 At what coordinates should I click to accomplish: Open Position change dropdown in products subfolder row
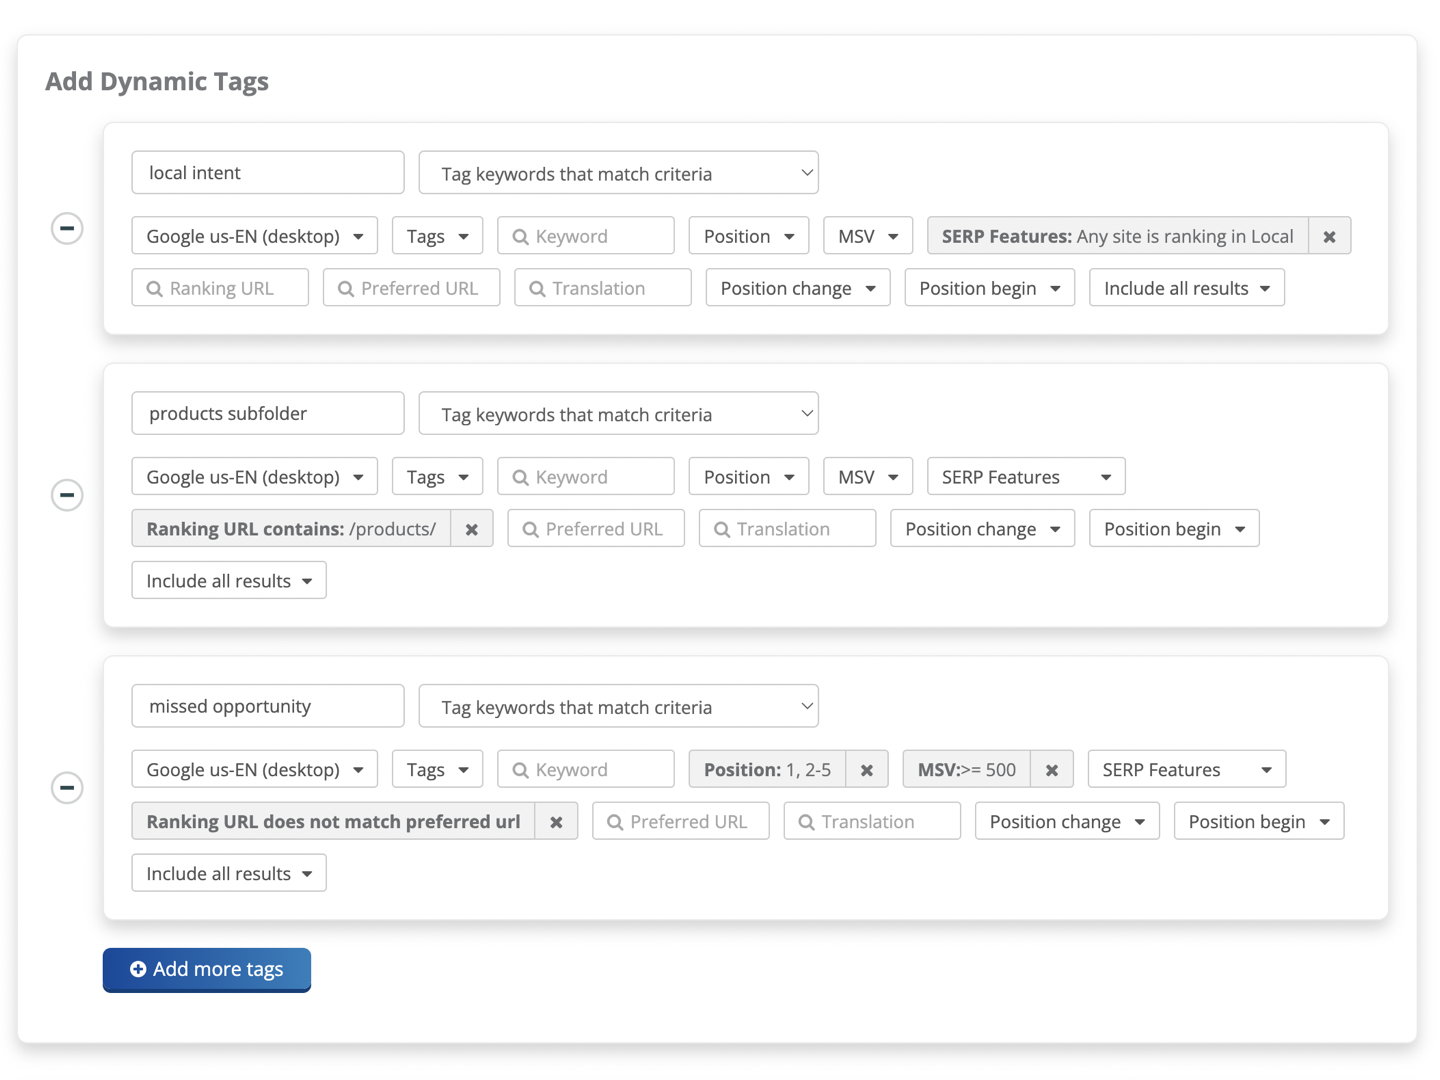click(983, 529)
